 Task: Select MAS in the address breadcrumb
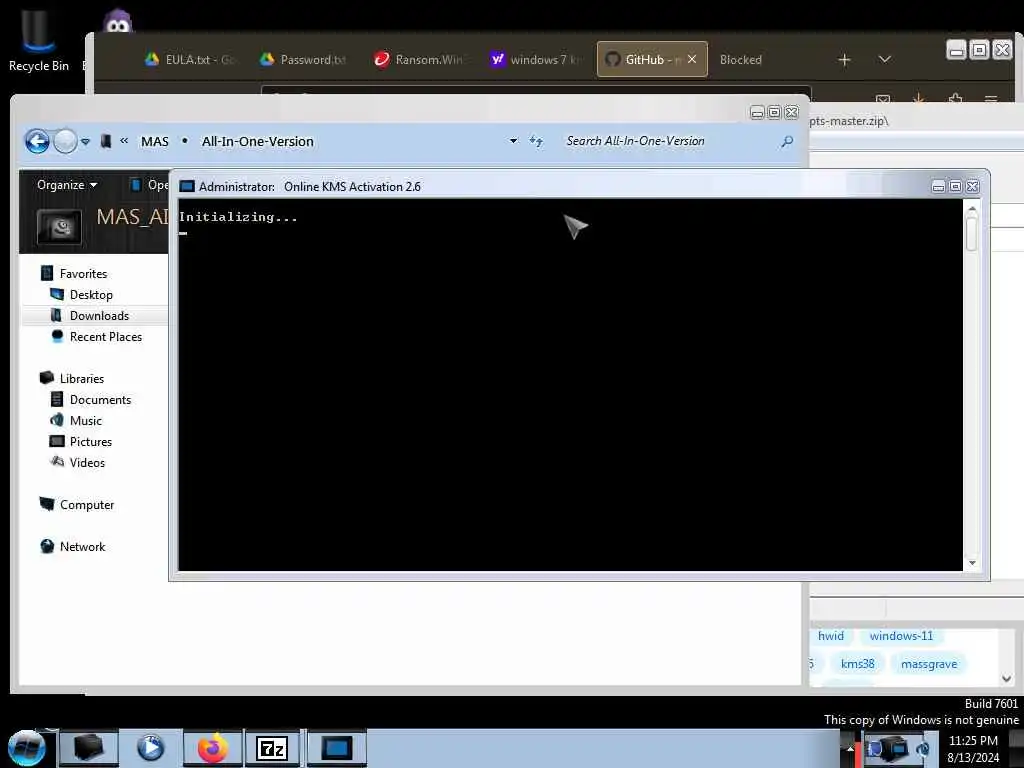point(155,142)
